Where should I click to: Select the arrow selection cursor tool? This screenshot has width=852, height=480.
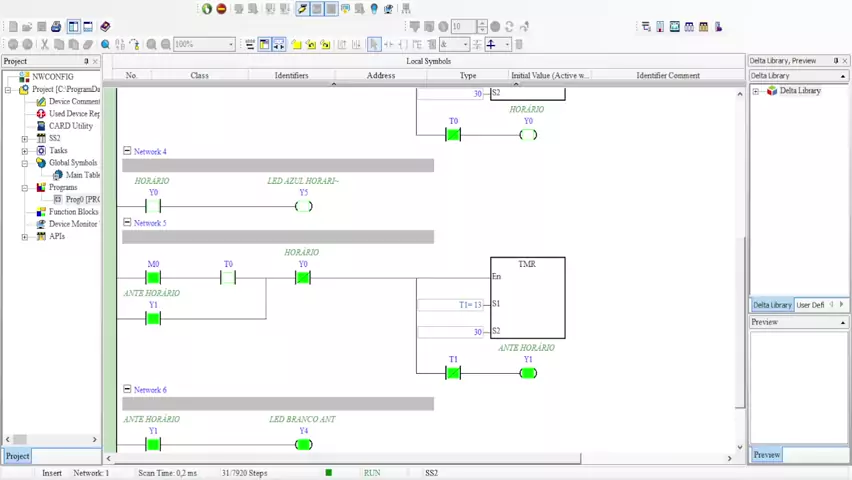[374, 44]
